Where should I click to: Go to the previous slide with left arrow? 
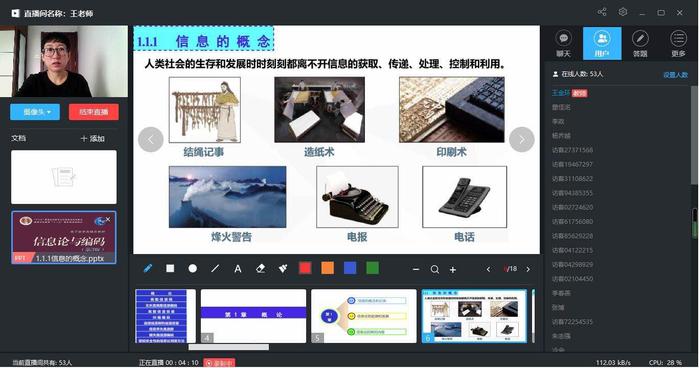click(151, 140)
